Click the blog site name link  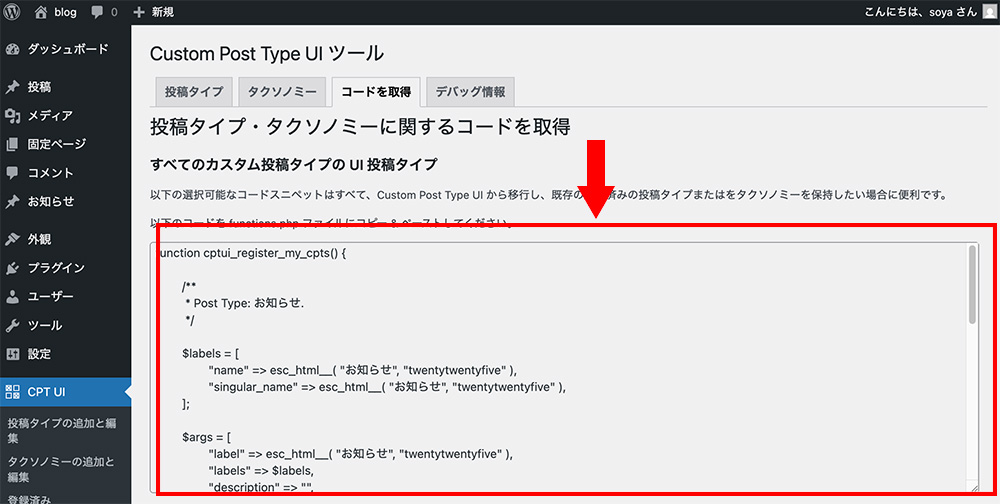pos(66,12)
